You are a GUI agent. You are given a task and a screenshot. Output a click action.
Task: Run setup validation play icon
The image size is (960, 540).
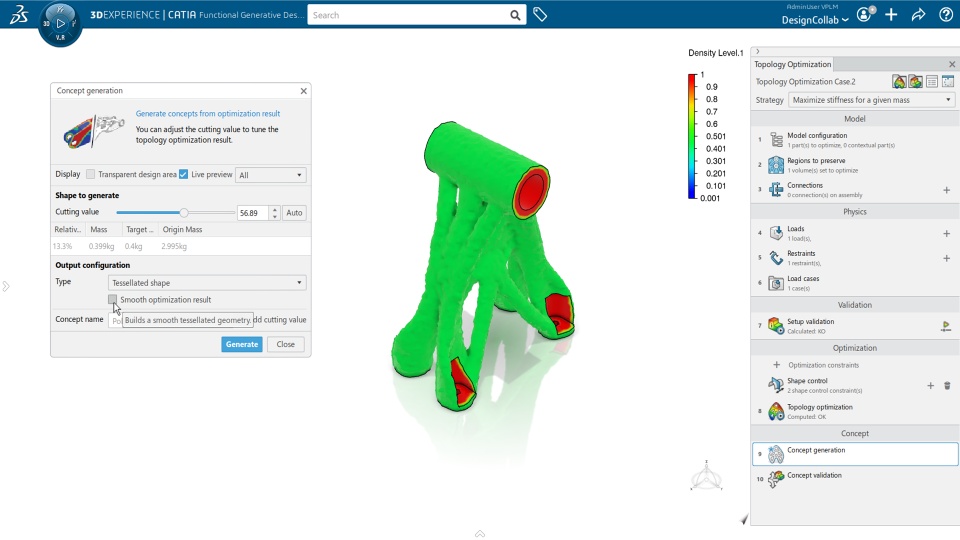(x=946, y=326)
